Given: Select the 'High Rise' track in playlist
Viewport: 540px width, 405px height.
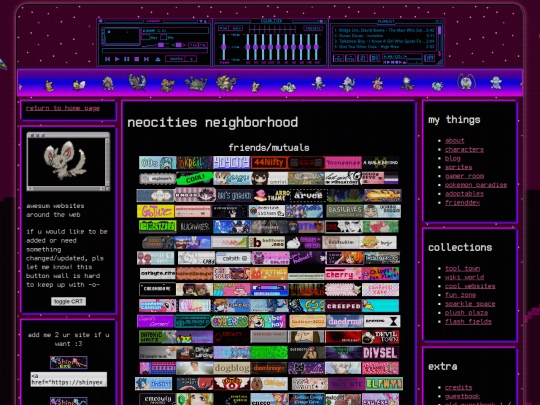Looking at the screenshot, I should point(384,46).
